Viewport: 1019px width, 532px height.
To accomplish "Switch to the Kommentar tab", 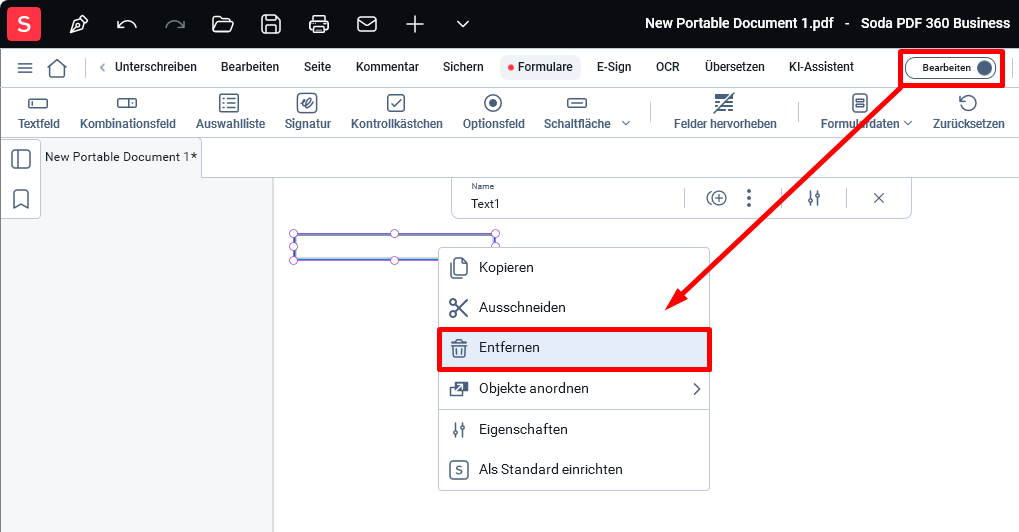I will (387, 67).
